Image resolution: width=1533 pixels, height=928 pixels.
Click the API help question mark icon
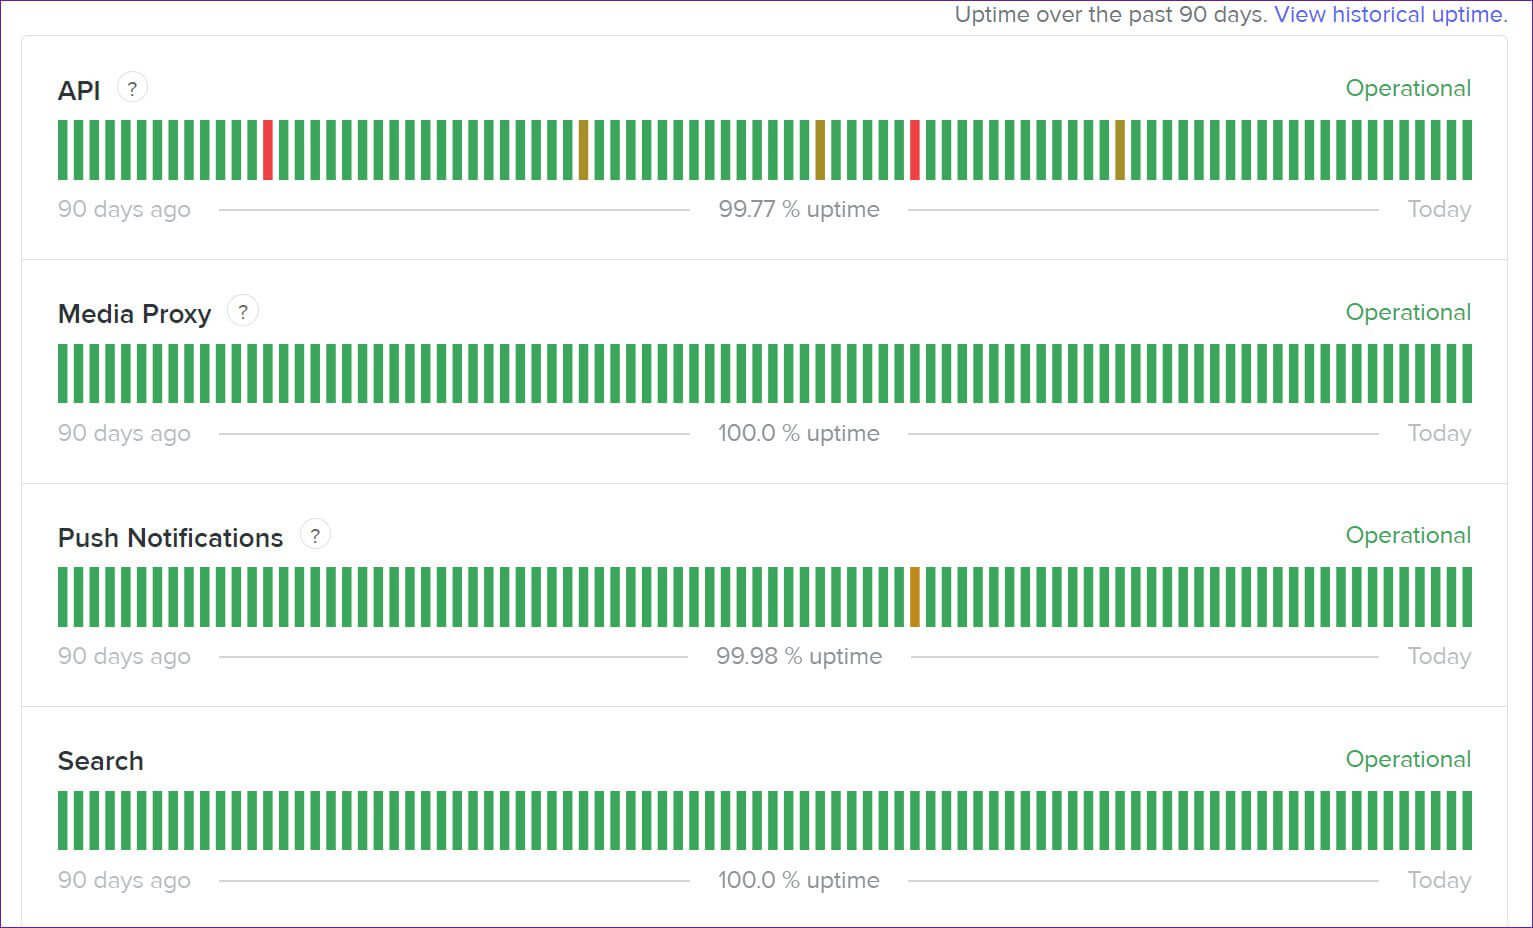click(132, 88)
